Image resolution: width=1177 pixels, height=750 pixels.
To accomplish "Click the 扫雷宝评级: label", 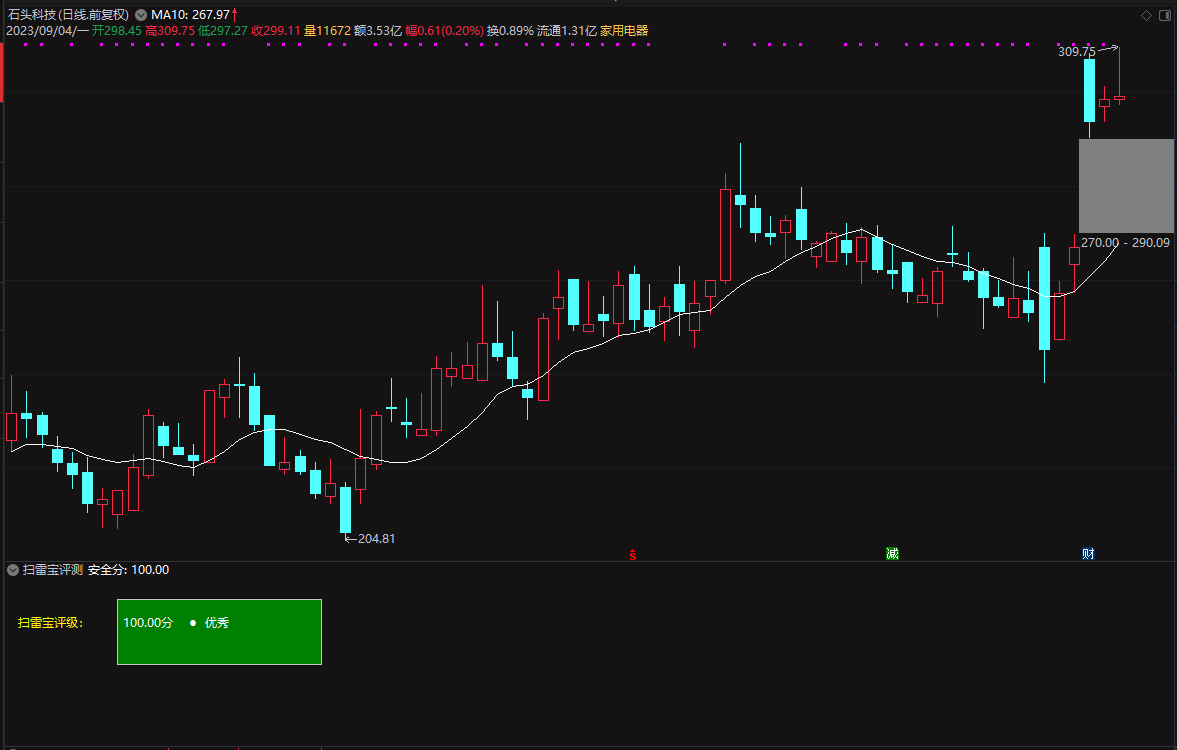I will 50,622.
